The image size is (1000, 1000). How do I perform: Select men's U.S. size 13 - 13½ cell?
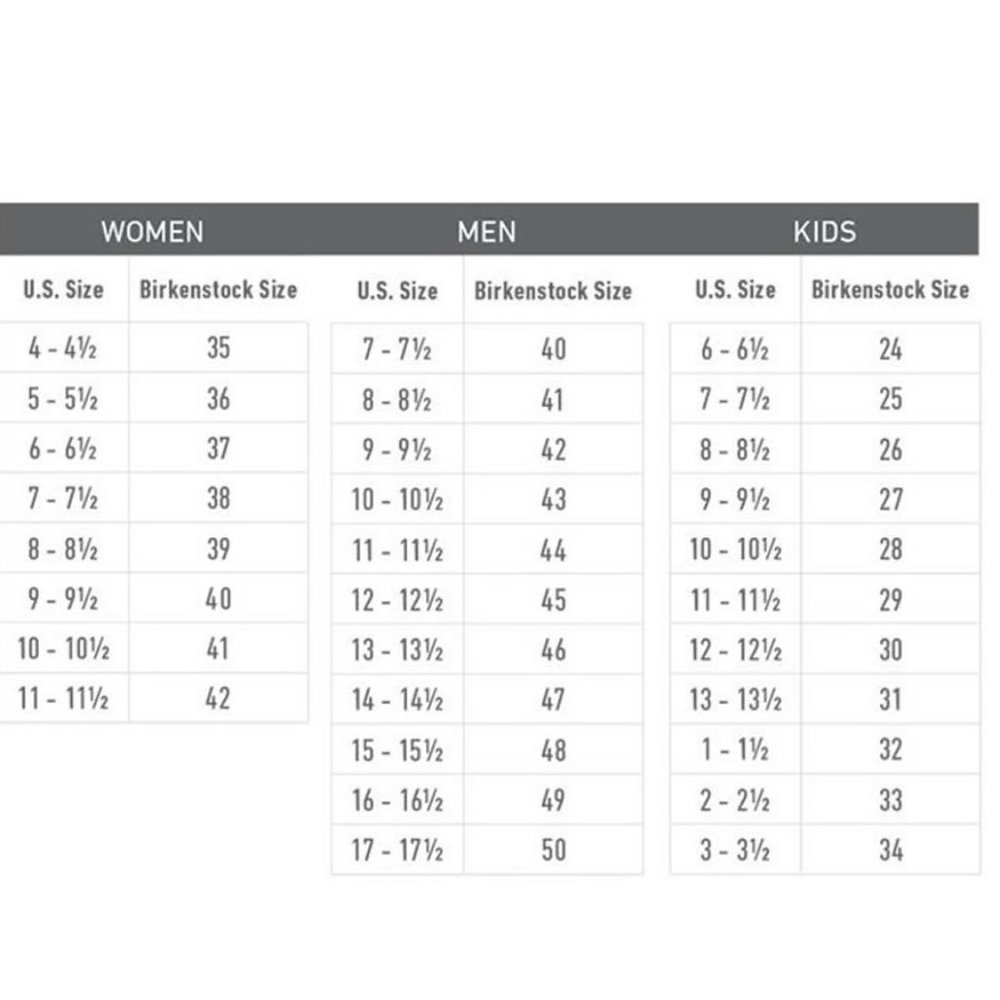click(398, 650)
